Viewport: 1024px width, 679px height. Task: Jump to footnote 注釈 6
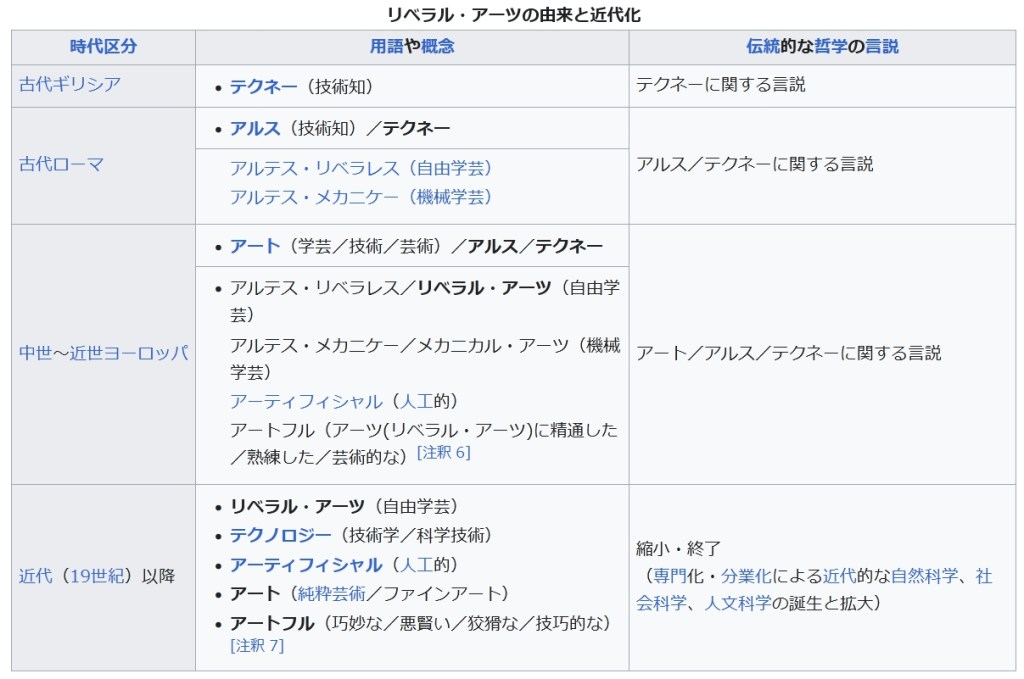(x=444, y=452)
